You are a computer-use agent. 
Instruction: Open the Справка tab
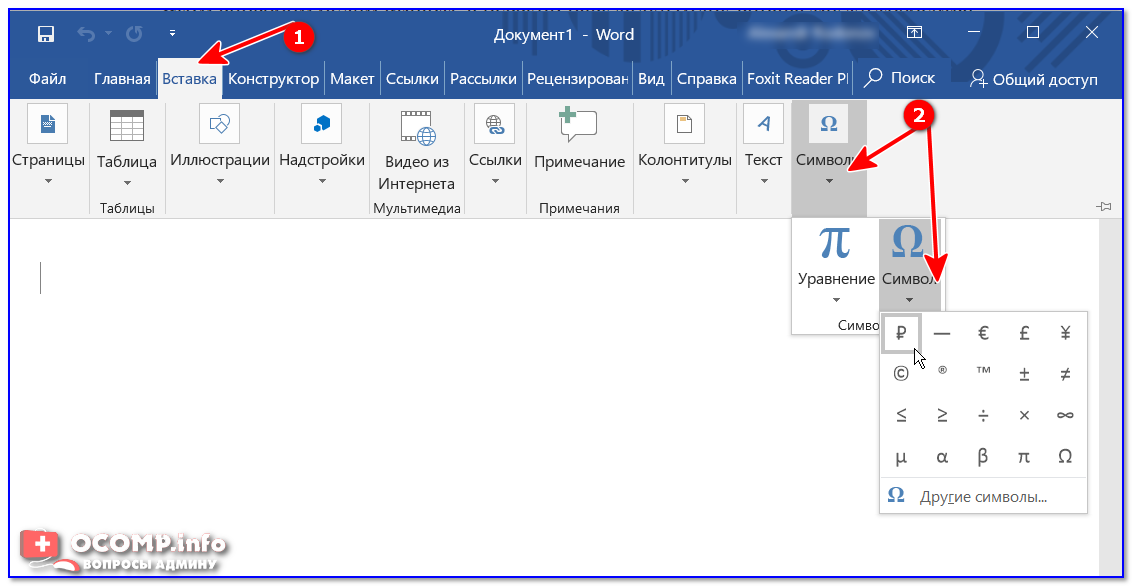click(x=707, y=79)
